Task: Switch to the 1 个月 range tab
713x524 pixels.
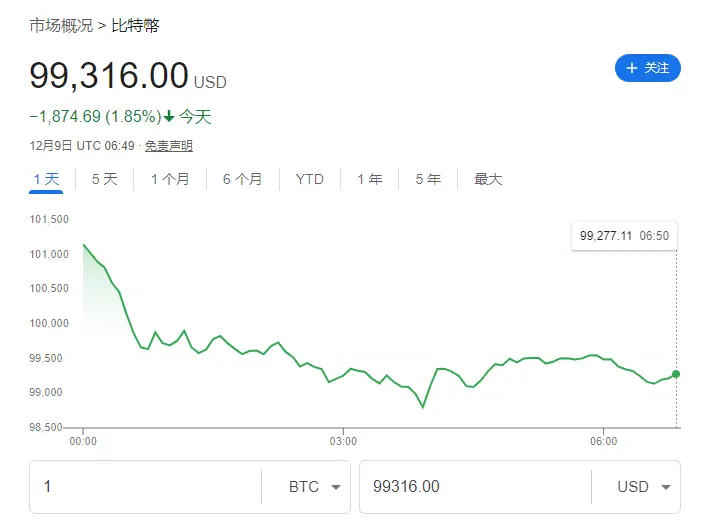Action: (170, 179)
